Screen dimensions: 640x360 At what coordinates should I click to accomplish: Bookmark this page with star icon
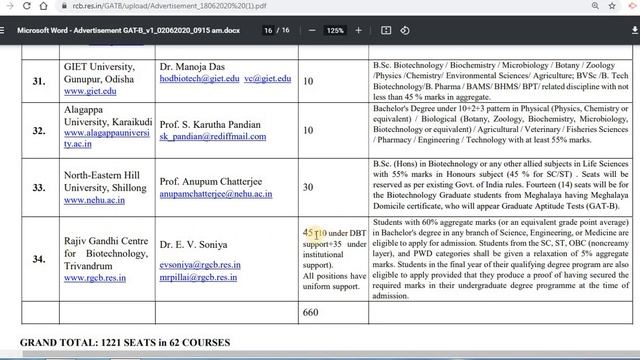point(612,6)
